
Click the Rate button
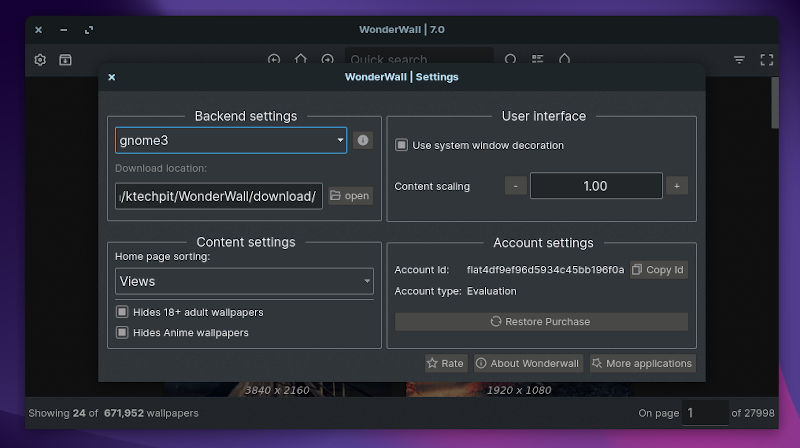446,363
